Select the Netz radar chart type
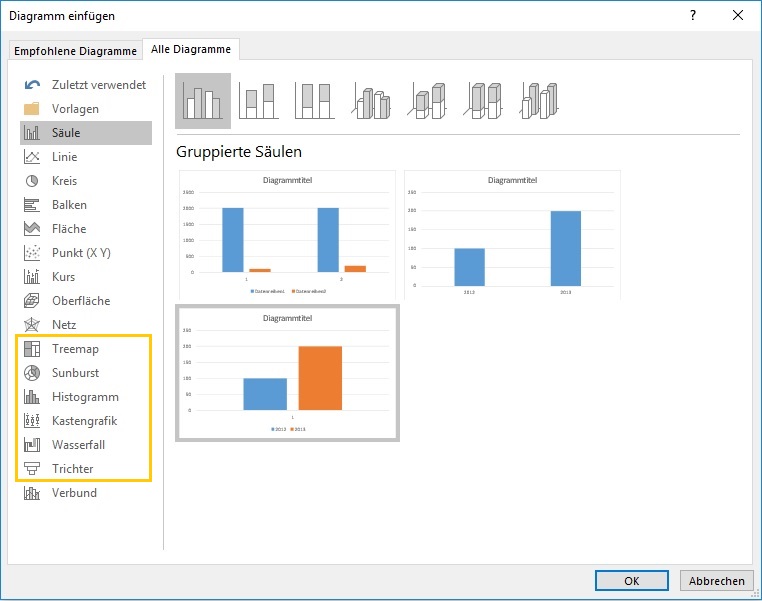The height and width of the screenshot is (601, 762). click(x=64, y=325)
